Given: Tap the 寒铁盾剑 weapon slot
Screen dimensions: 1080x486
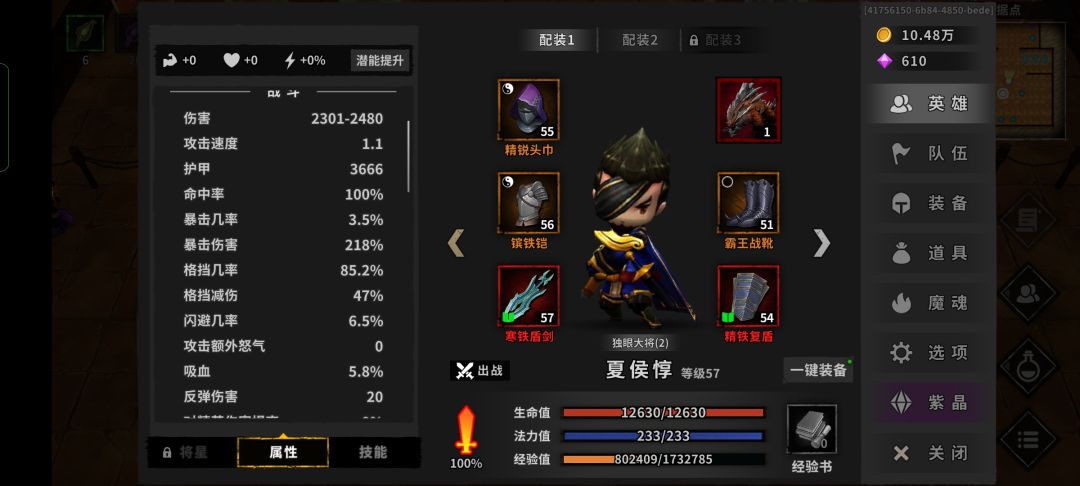Looking at the screenshot, I should pos(528,296).
